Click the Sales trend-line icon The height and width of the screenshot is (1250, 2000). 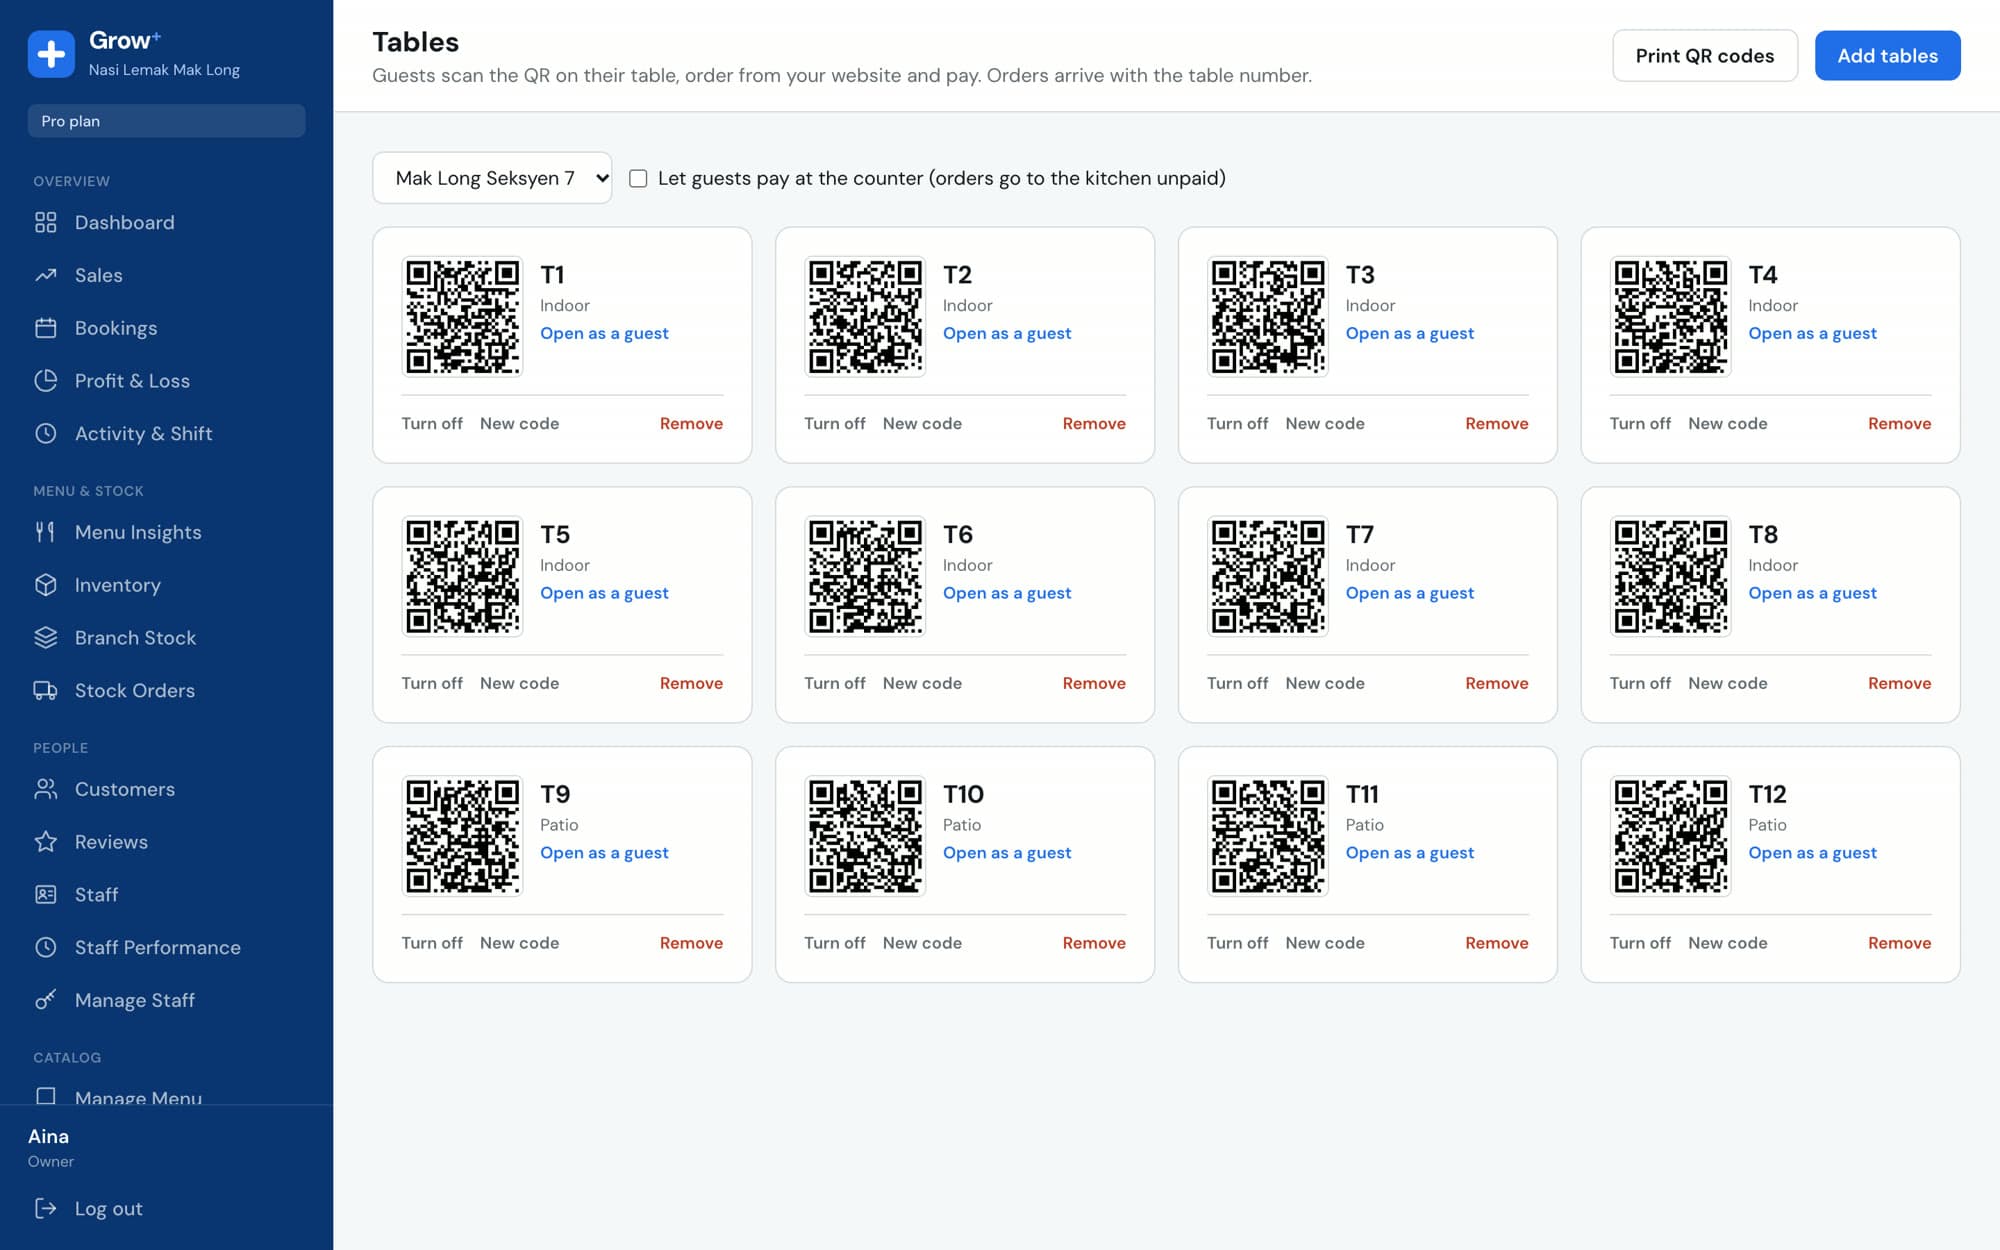[46, 275]
